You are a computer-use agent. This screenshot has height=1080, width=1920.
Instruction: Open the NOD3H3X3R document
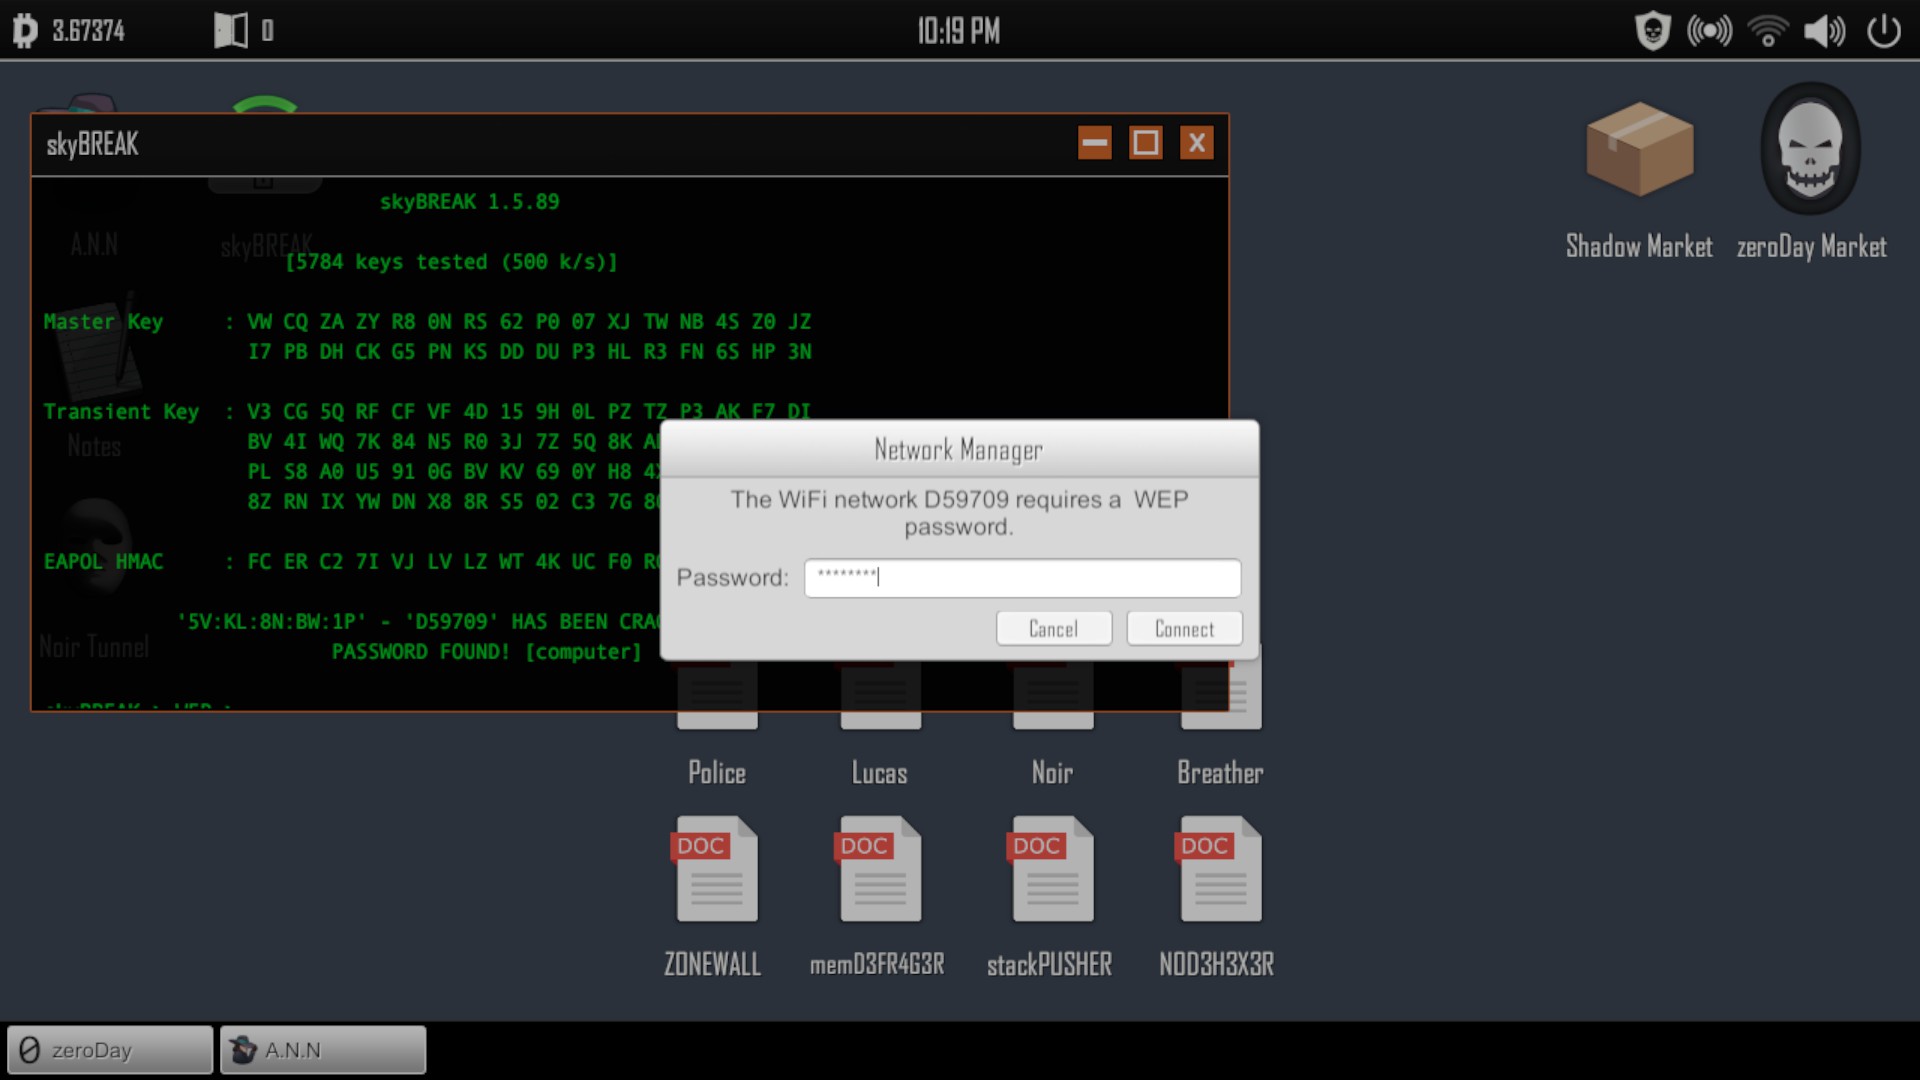pos(1219,869)
